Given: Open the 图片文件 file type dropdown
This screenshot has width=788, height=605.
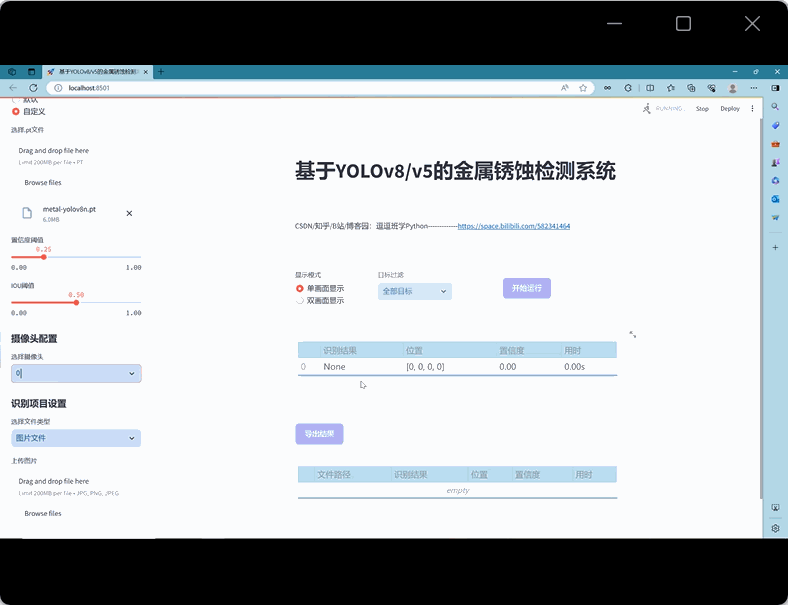Looking at the screenshot, I should tap(76, 438).
